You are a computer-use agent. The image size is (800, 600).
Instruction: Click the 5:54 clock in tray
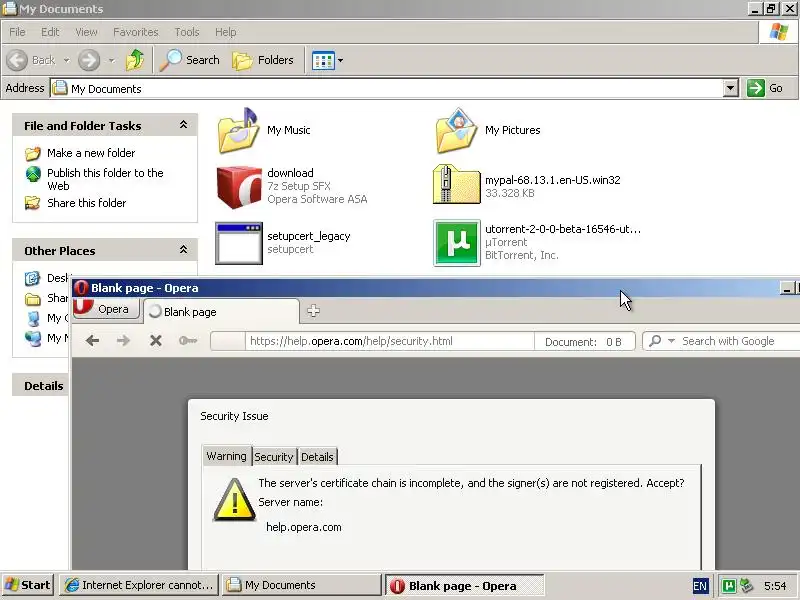click(776, 586)
